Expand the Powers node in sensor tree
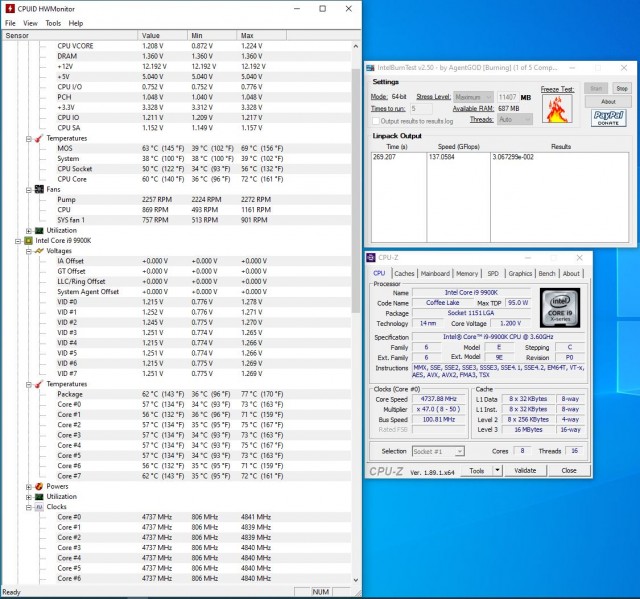640x599 pixels. click(x=26, y=486)
